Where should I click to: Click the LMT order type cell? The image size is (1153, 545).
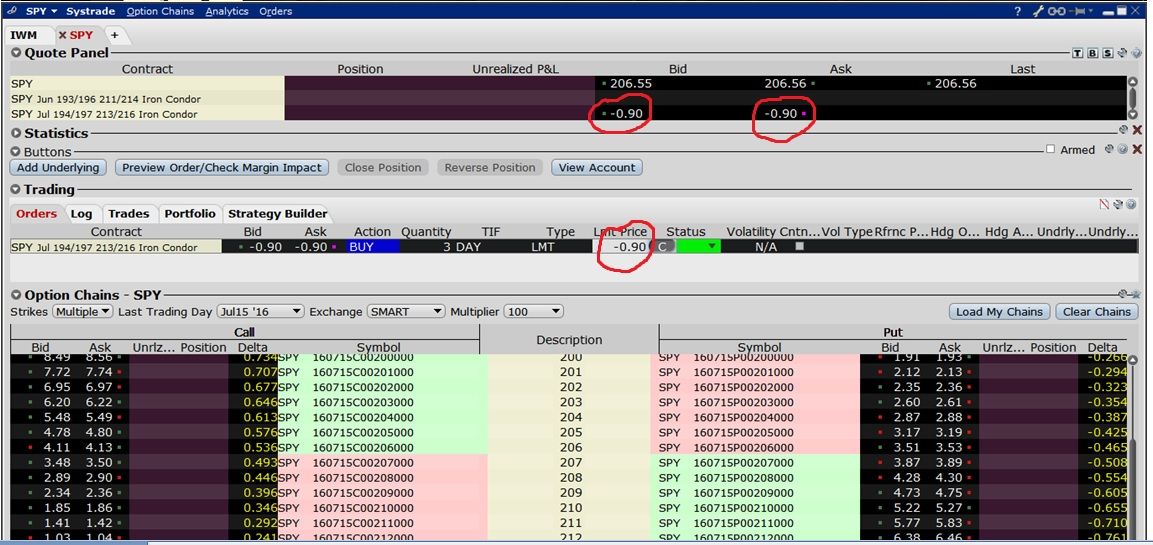543,247
